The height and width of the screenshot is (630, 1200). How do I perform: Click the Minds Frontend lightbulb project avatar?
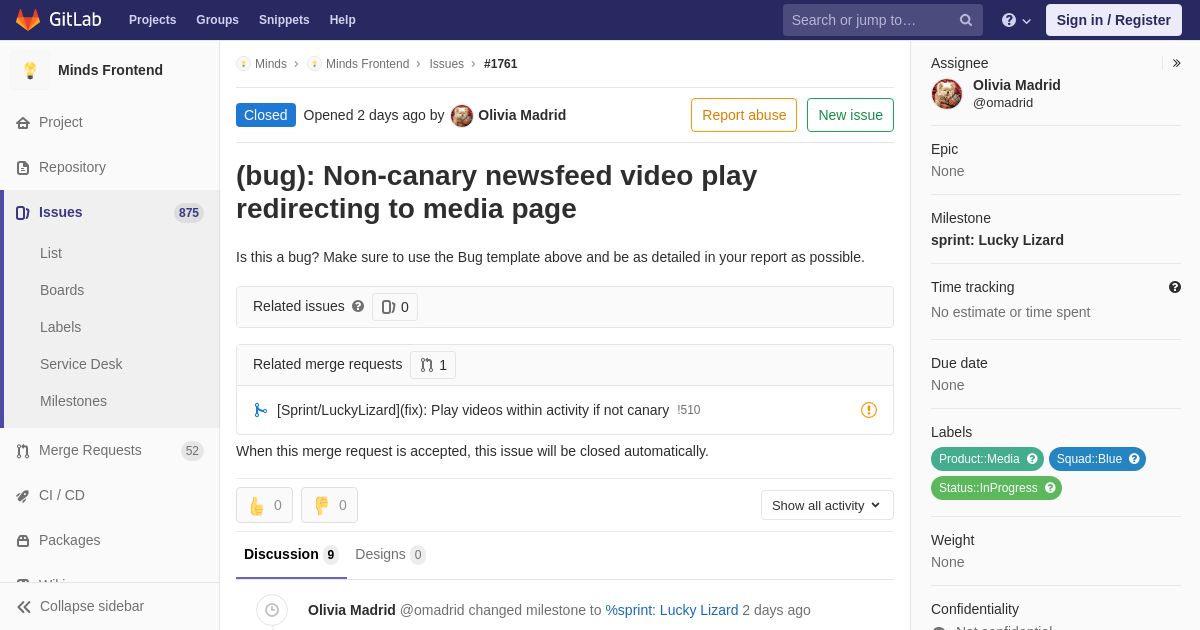30,70
